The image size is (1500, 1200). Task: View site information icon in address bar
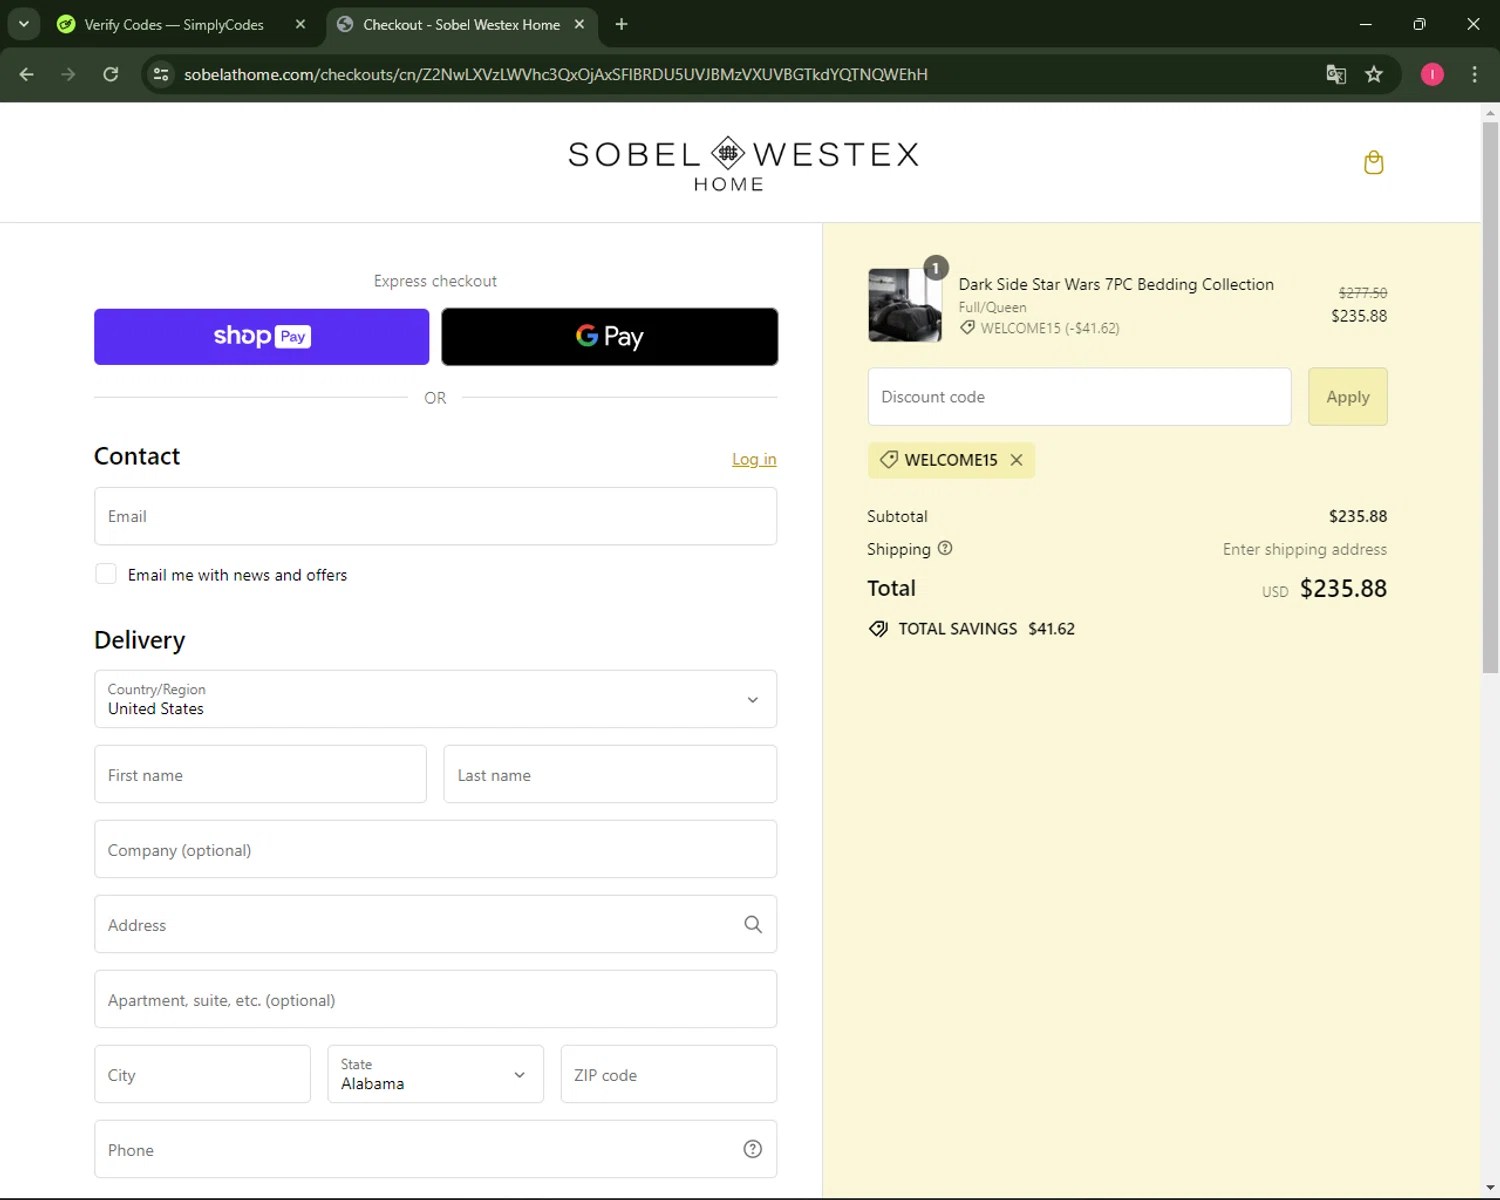coord(161,74)
